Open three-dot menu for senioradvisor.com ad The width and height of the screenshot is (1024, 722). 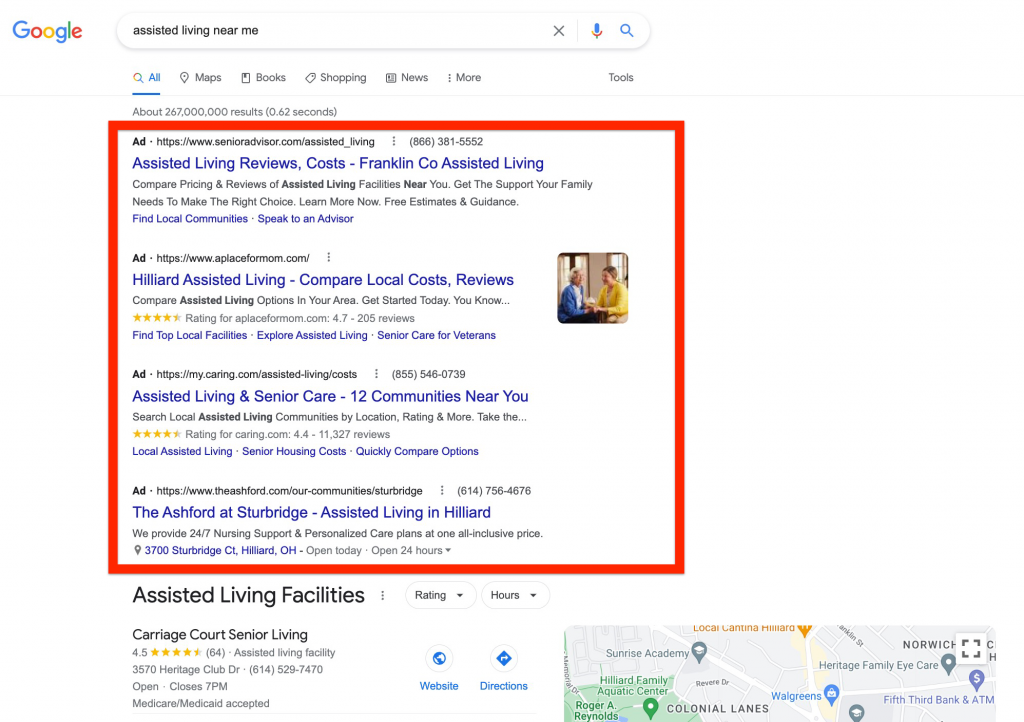(x=393, y=141)
